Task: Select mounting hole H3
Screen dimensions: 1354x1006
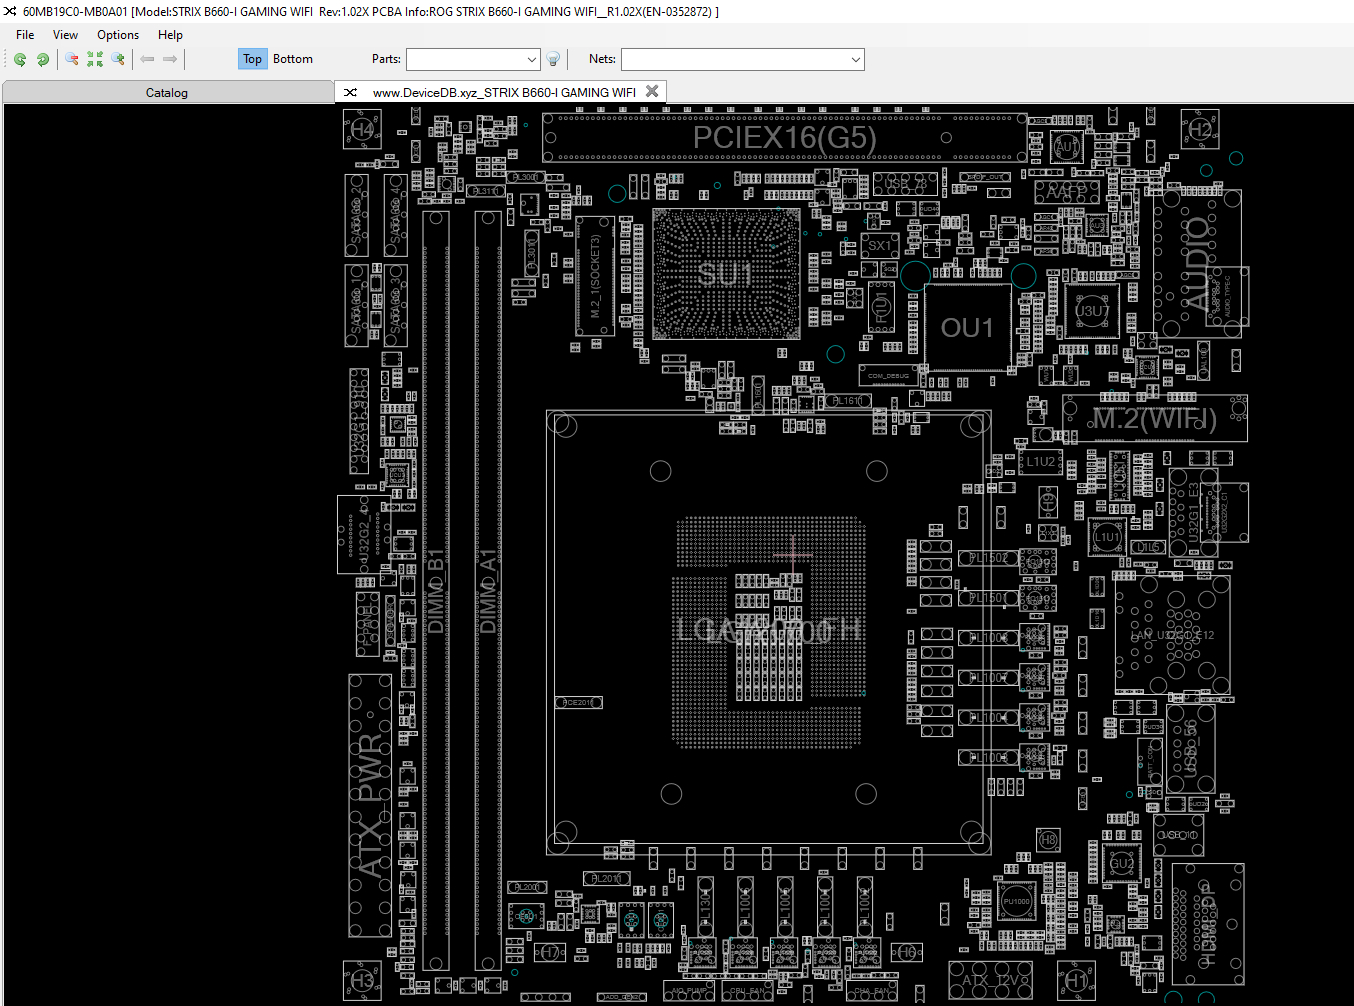Action: pos(362,980)
